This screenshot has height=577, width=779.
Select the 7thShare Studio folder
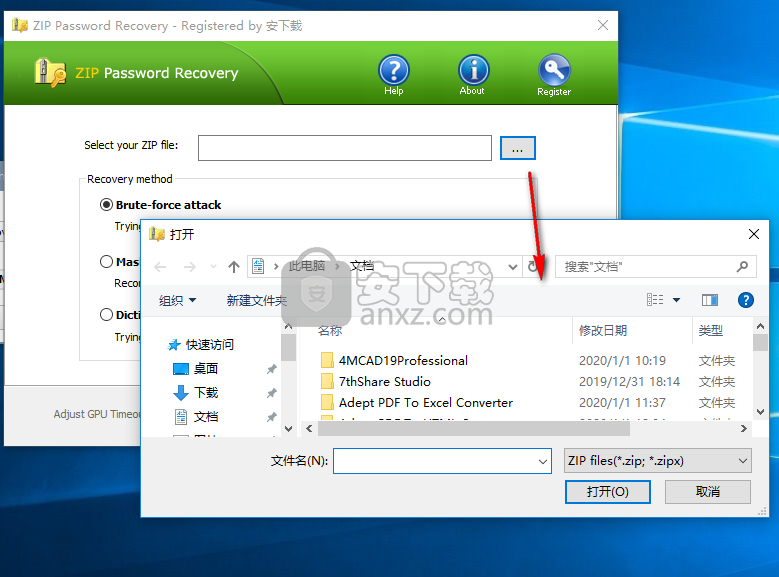point(385,381)
